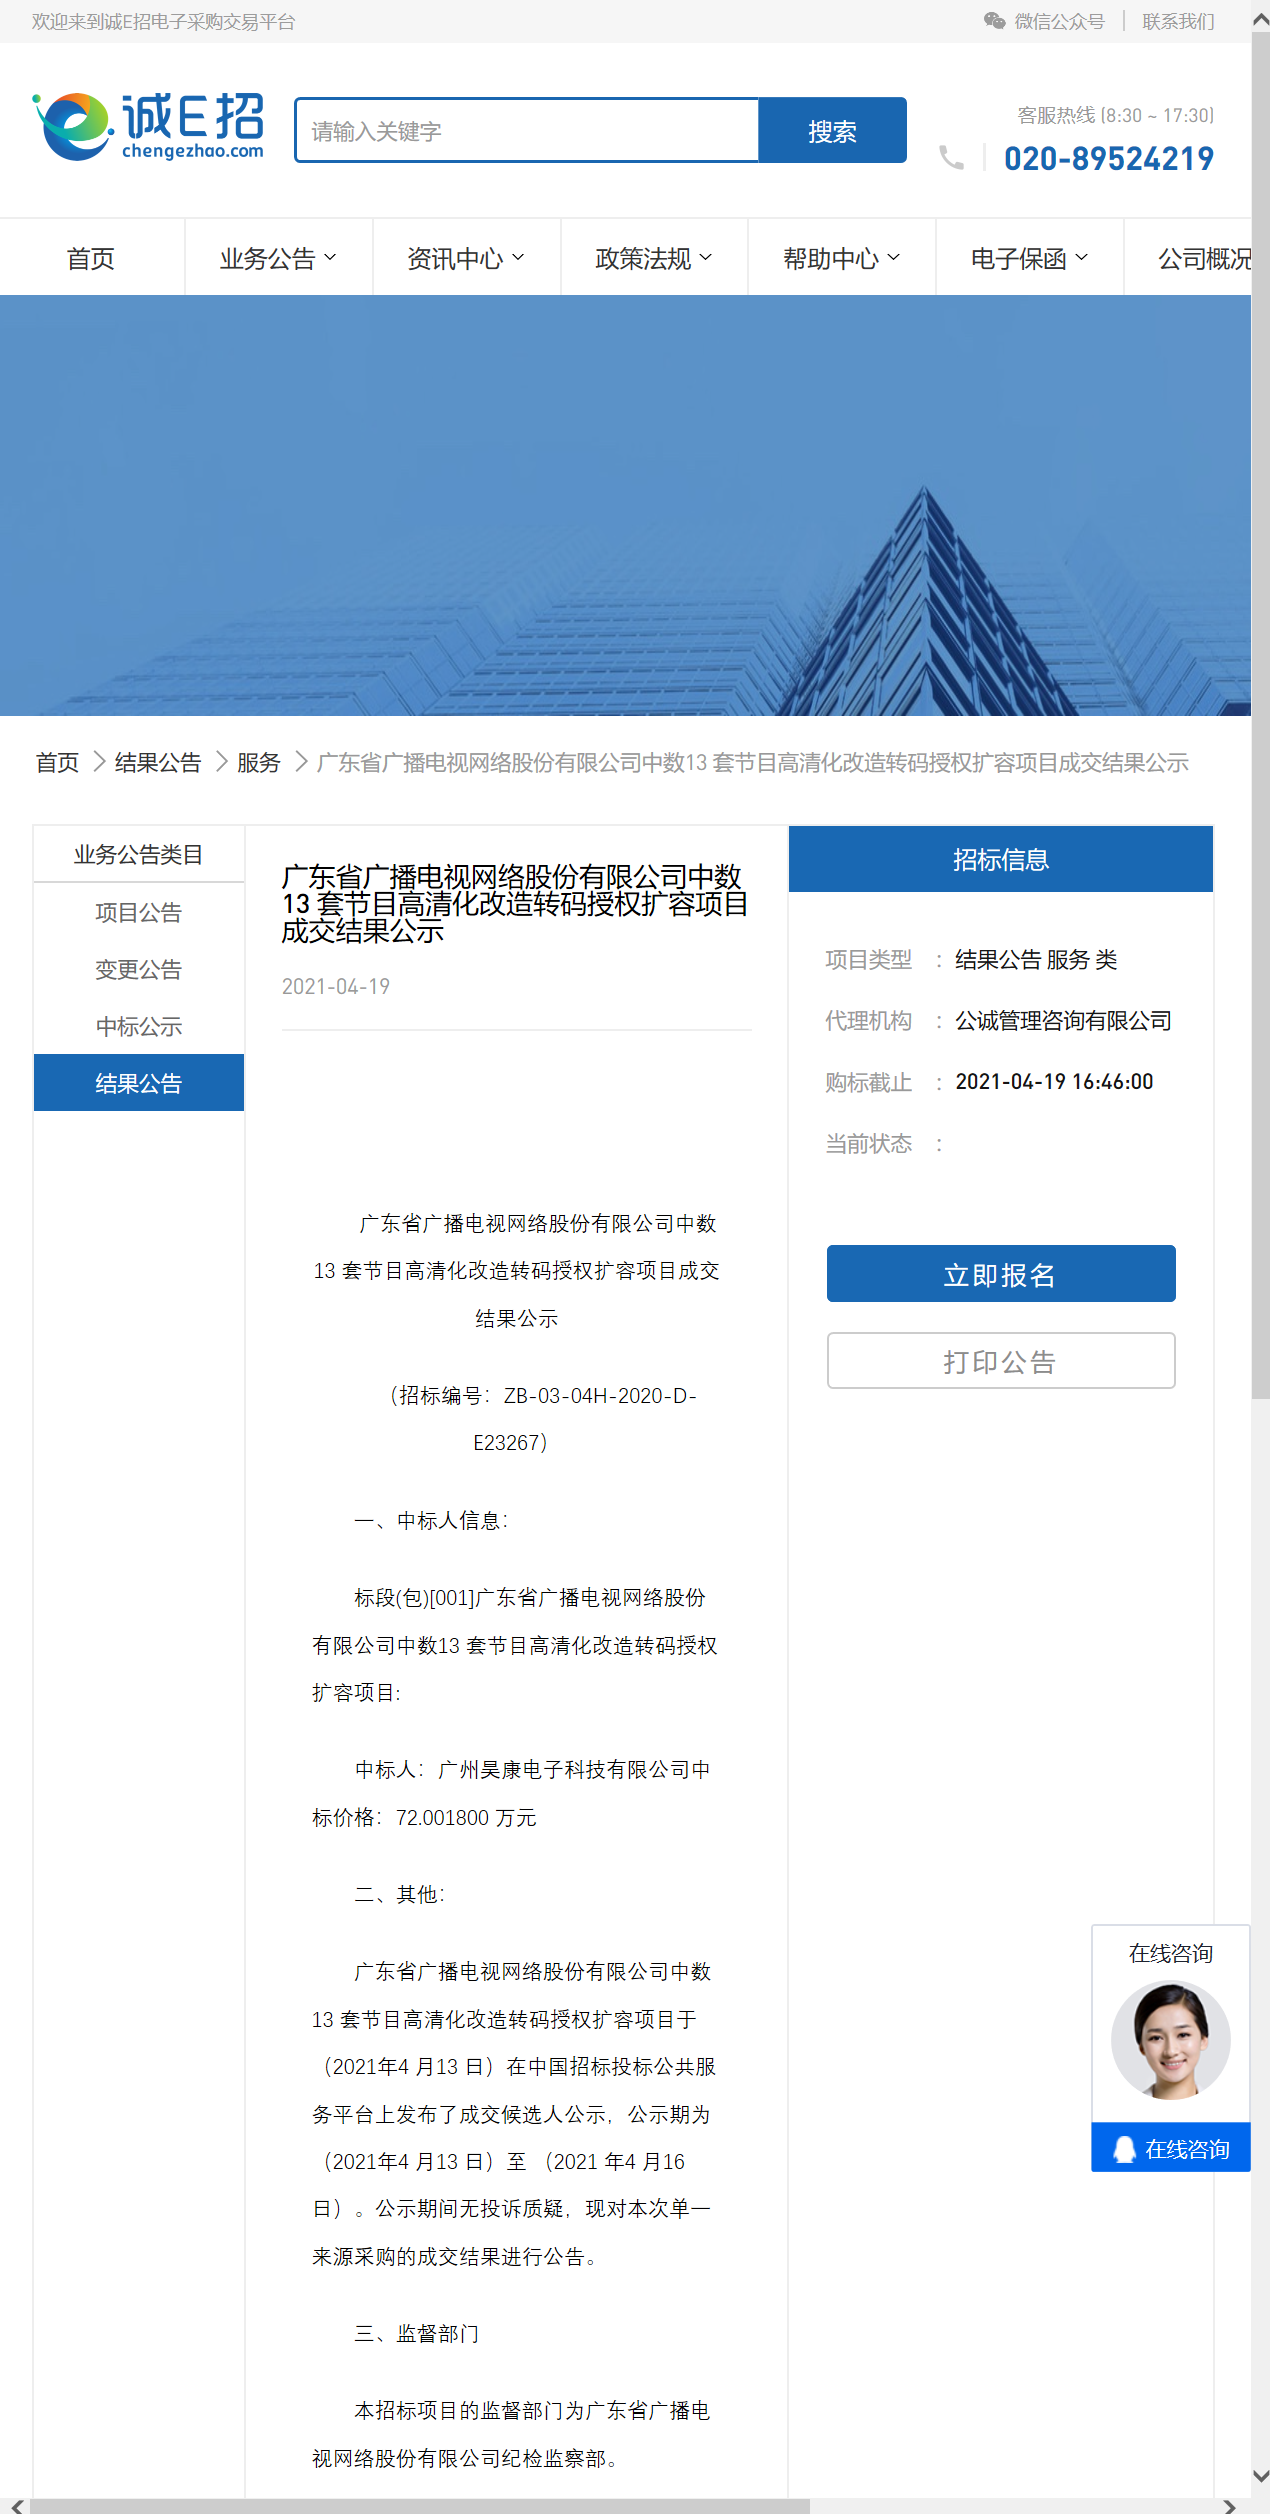Click the vertical scrollbar thumb
Image resolution: width=1270 pixels, height=2514 pixels.
coord(1261,717)
